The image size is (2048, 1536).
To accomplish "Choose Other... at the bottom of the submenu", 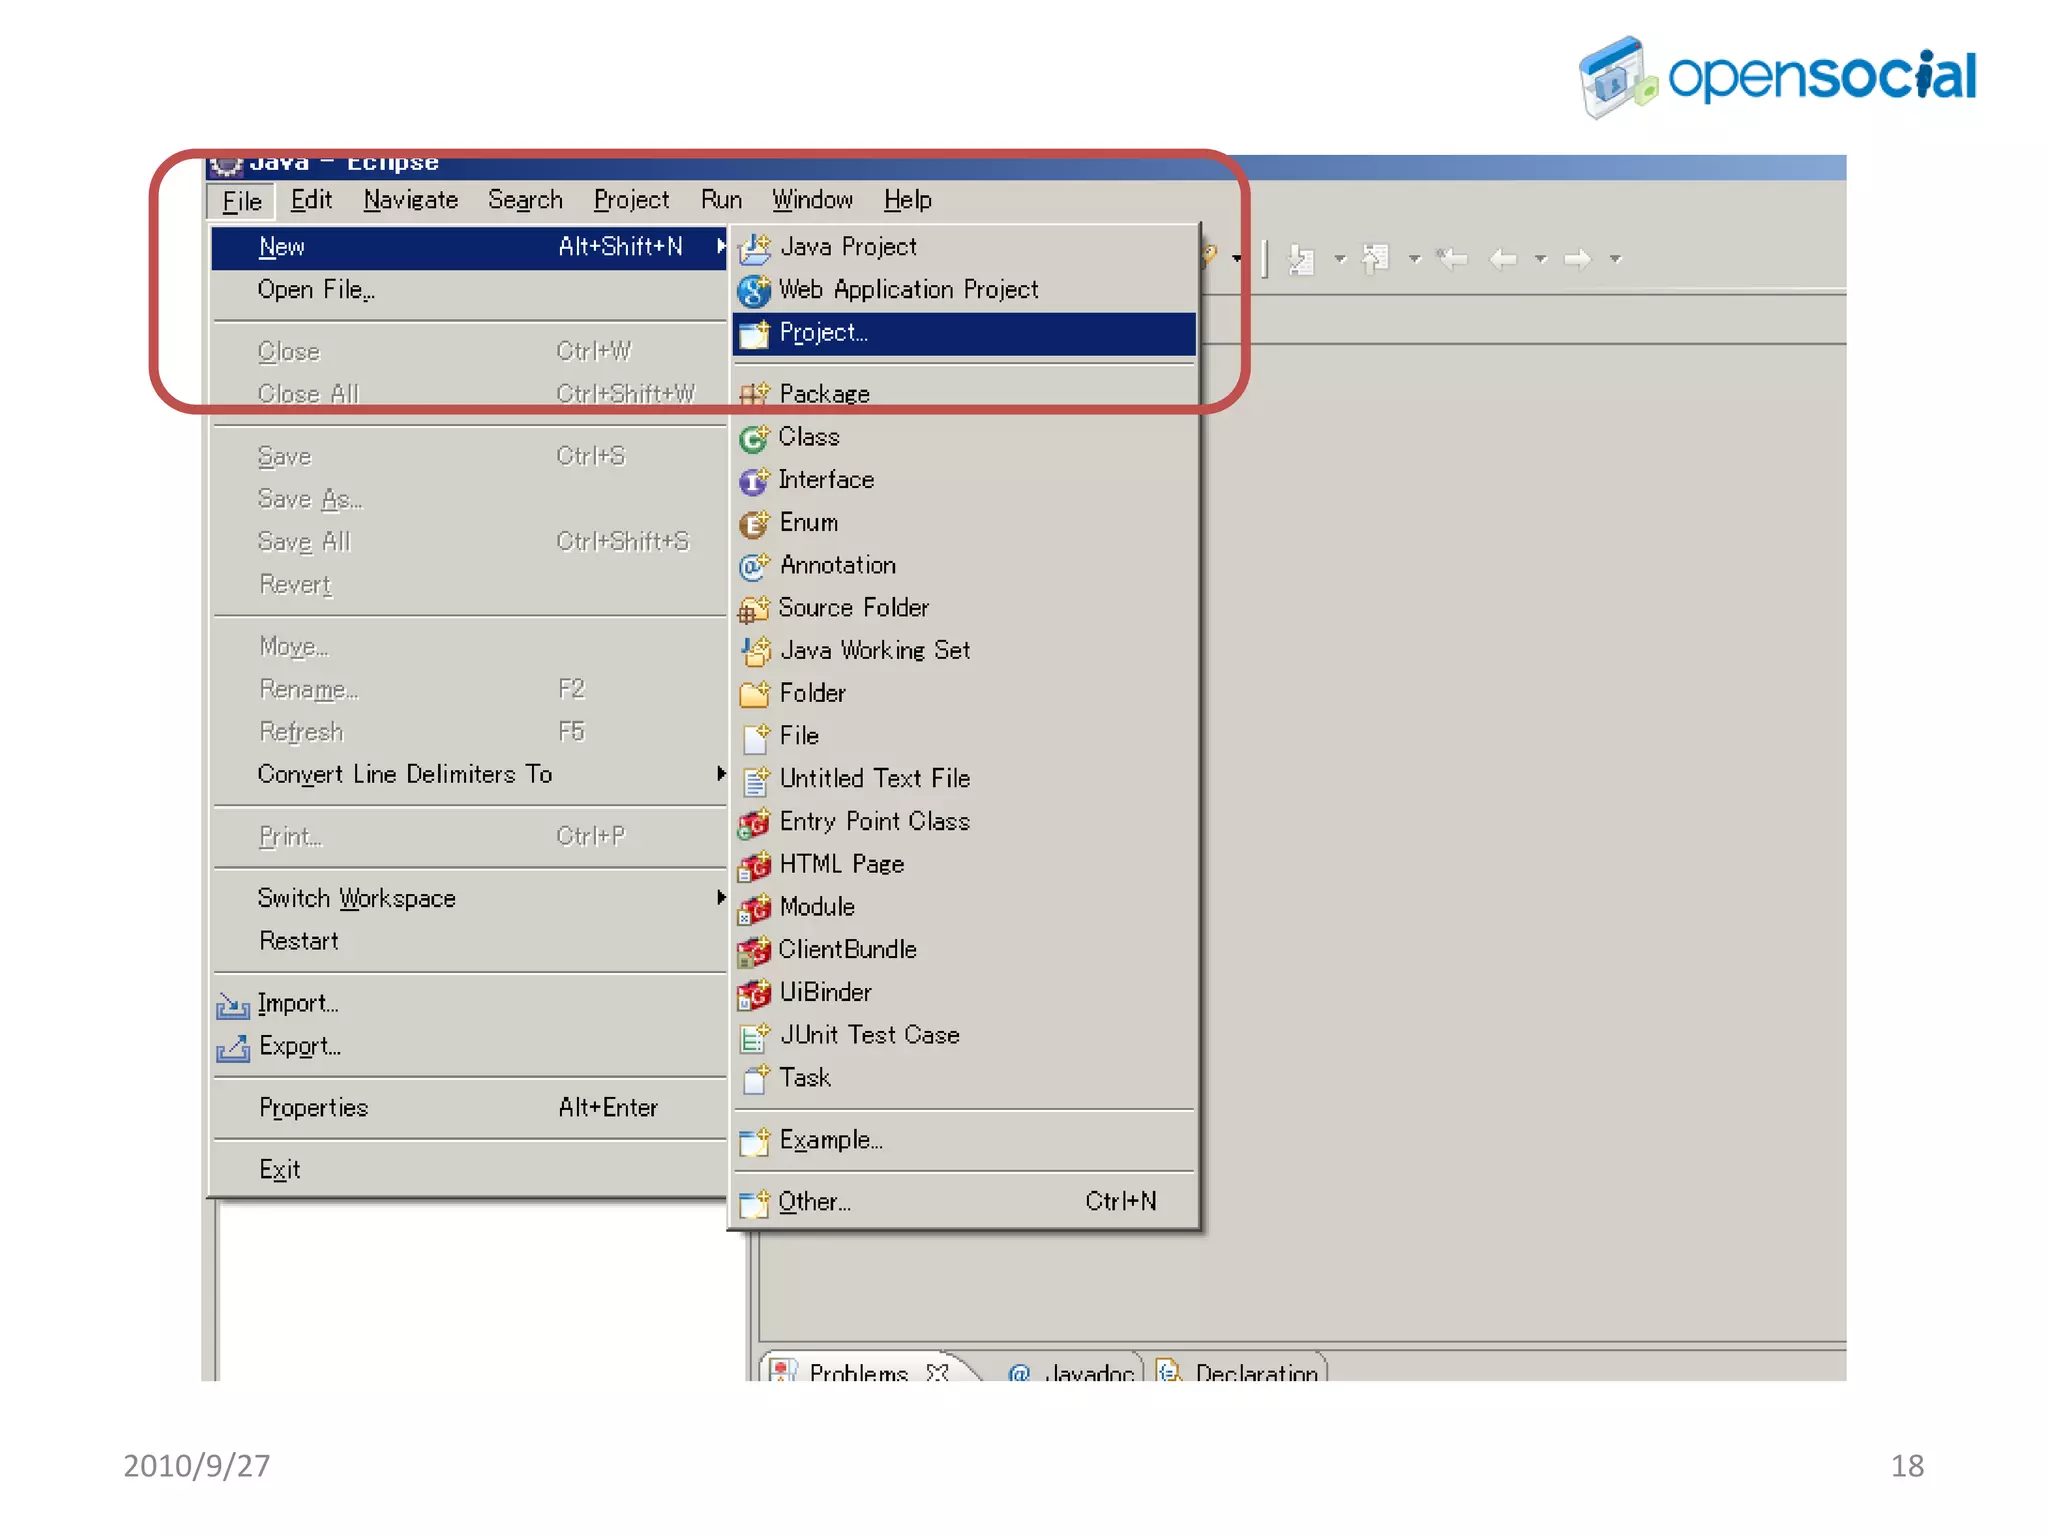I will click(814, 1202).
